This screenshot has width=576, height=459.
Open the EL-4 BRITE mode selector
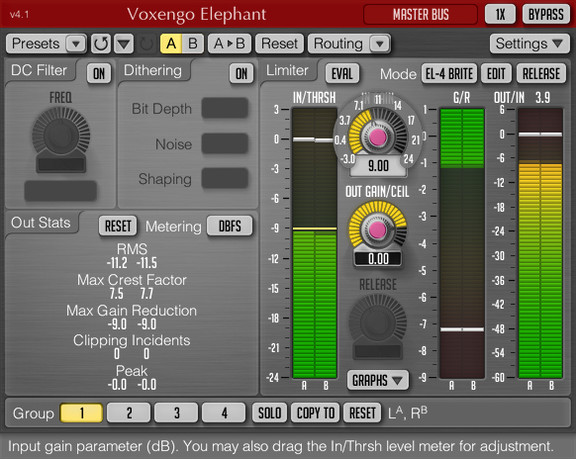point(449,74)
